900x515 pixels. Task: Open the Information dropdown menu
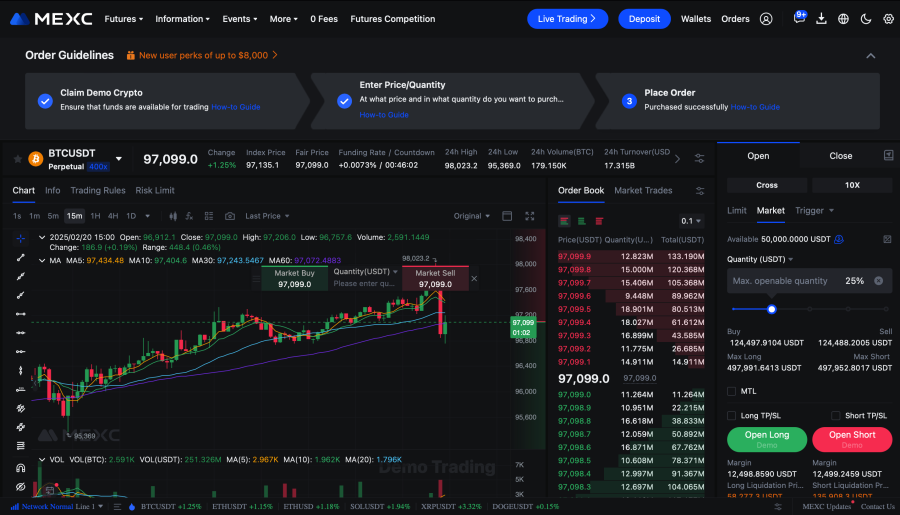point(183,19)
